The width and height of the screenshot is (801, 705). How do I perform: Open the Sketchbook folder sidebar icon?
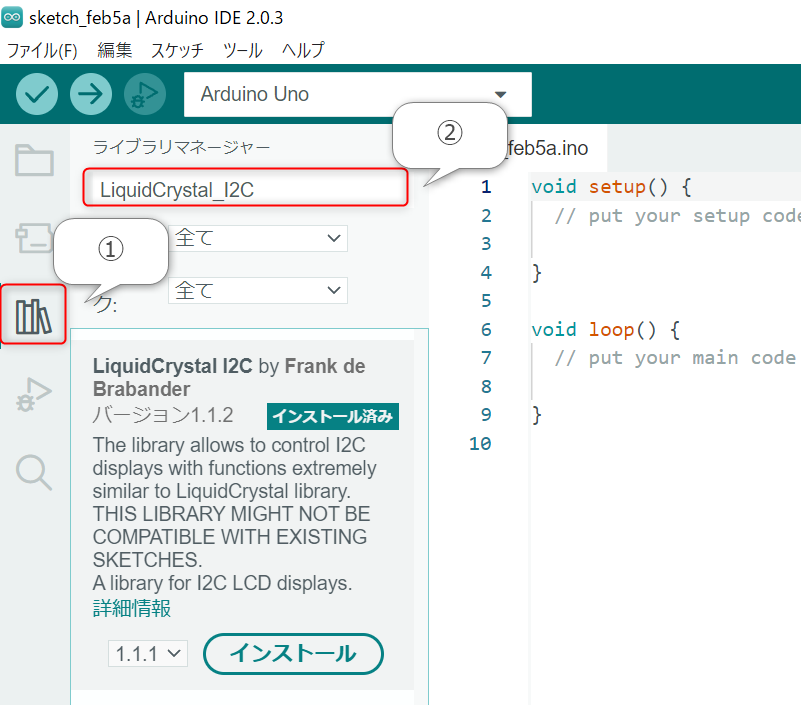(x=34, y=160)
